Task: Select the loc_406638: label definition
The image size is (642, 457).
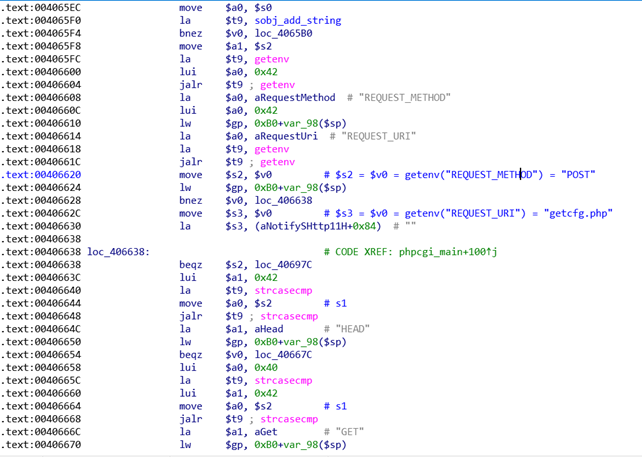Action: [x=118, y=252]
